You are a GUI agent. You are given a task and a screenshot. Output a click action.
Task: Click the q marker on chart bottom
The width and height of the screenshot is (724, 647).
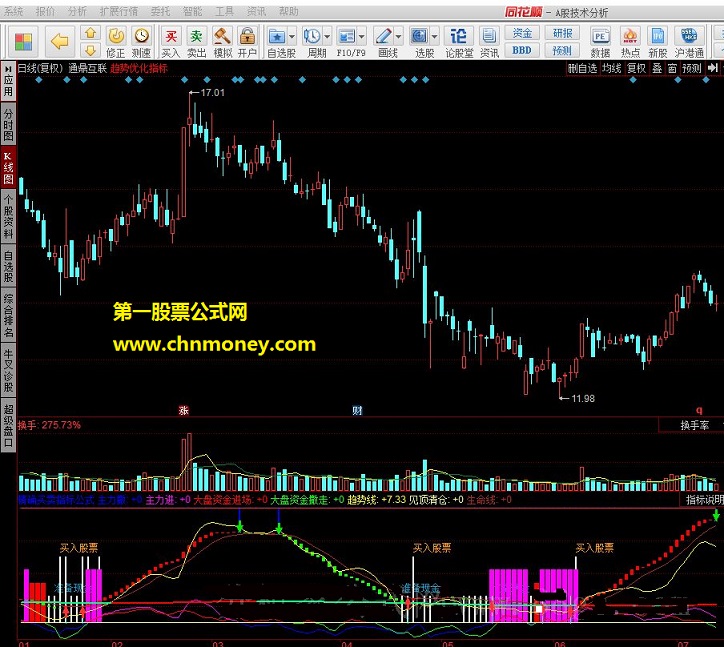pos(699,410)
